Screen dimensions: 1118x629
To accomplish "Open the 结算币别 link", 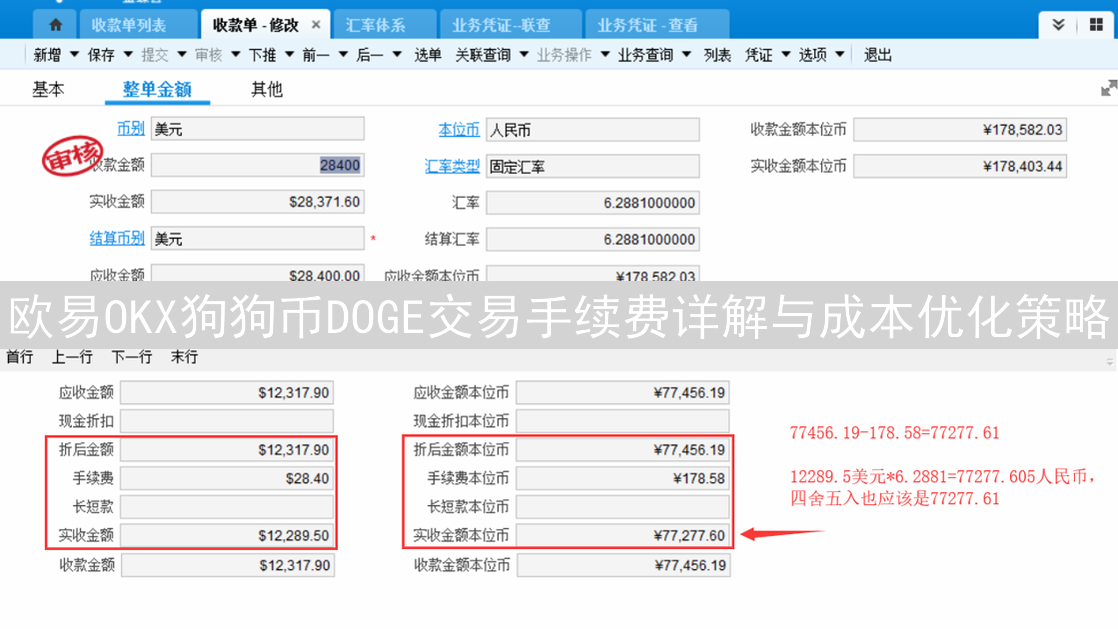I will (117, 238).
